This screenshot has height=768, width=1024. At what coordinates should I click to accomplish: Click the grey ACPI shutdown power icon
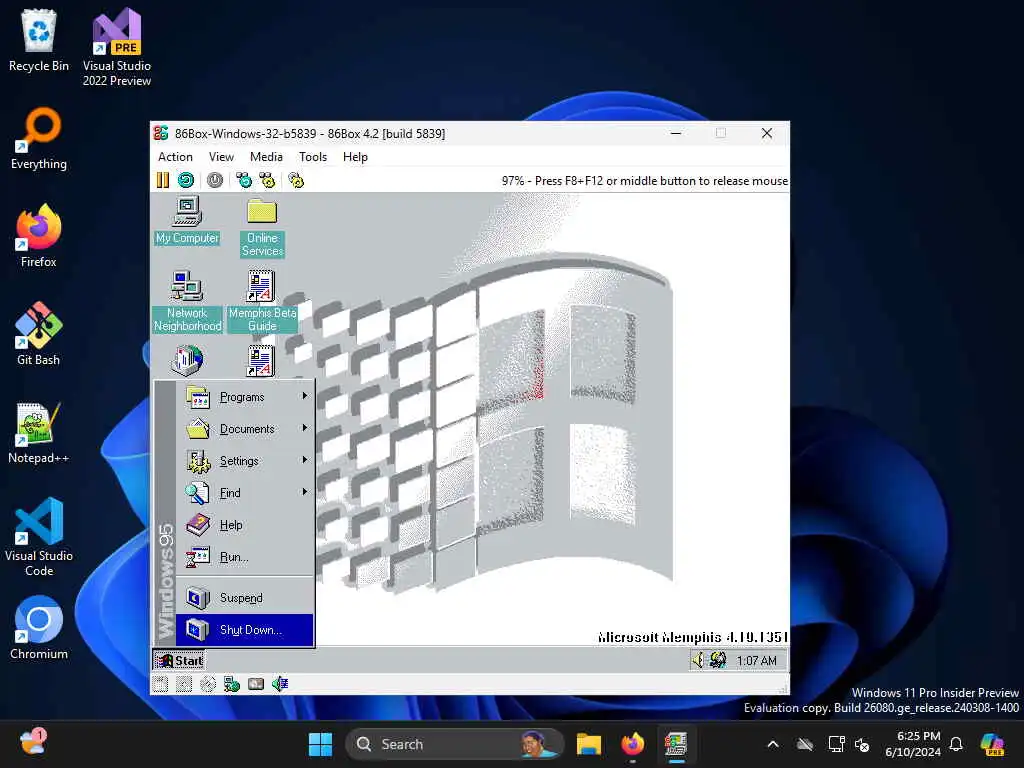[x=215, y=180]
